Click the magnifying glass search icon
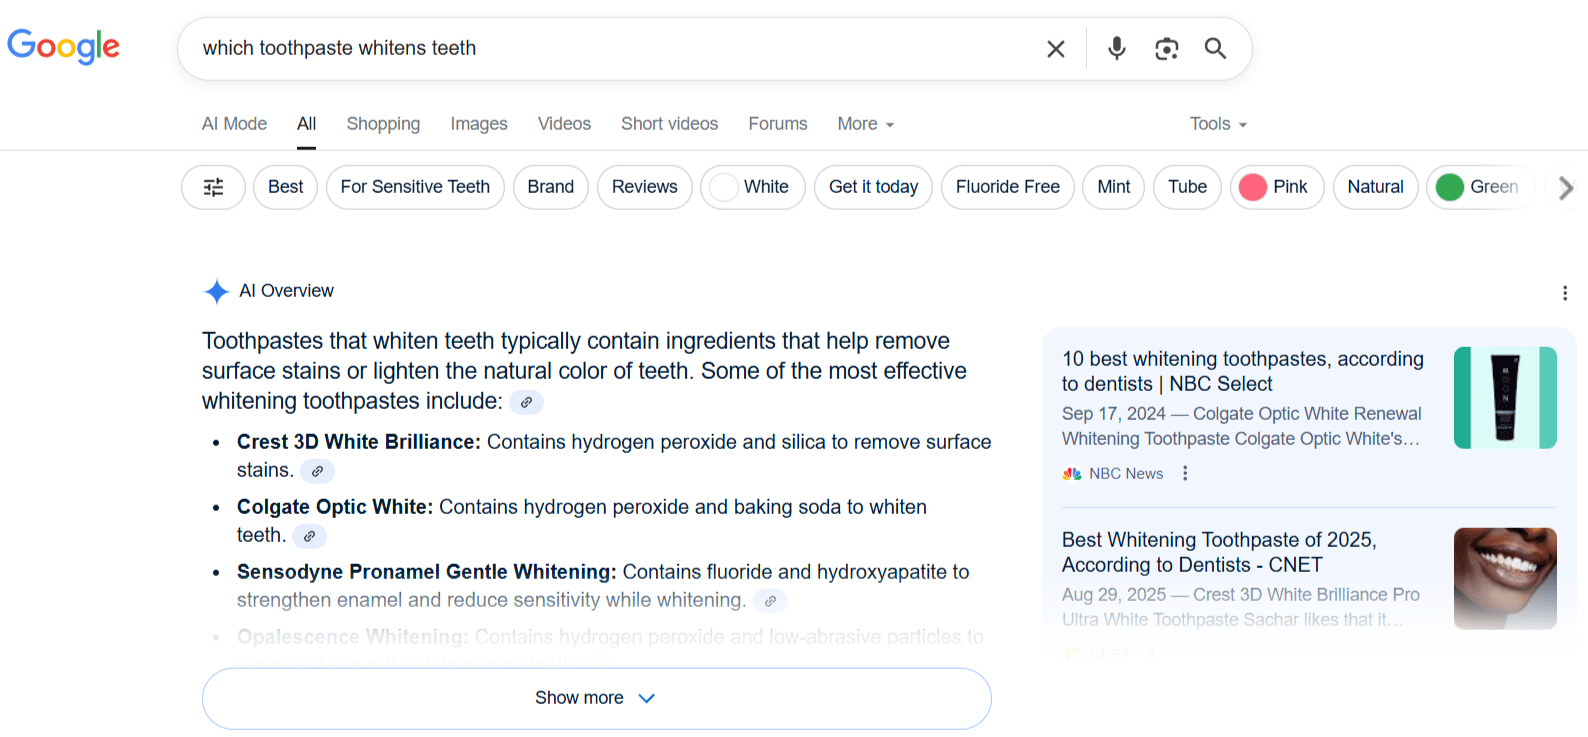The height and width of the screenshot is (737, 1588). pos(1215,48)
